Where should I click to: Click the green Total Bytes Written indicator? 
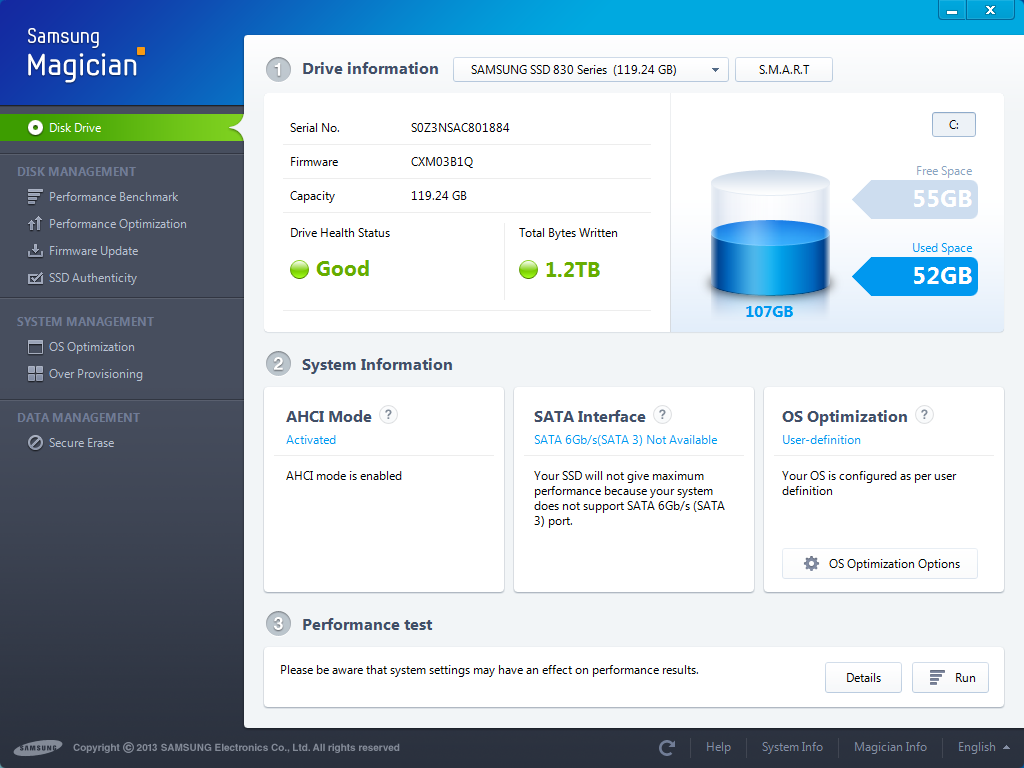[528, 269]
